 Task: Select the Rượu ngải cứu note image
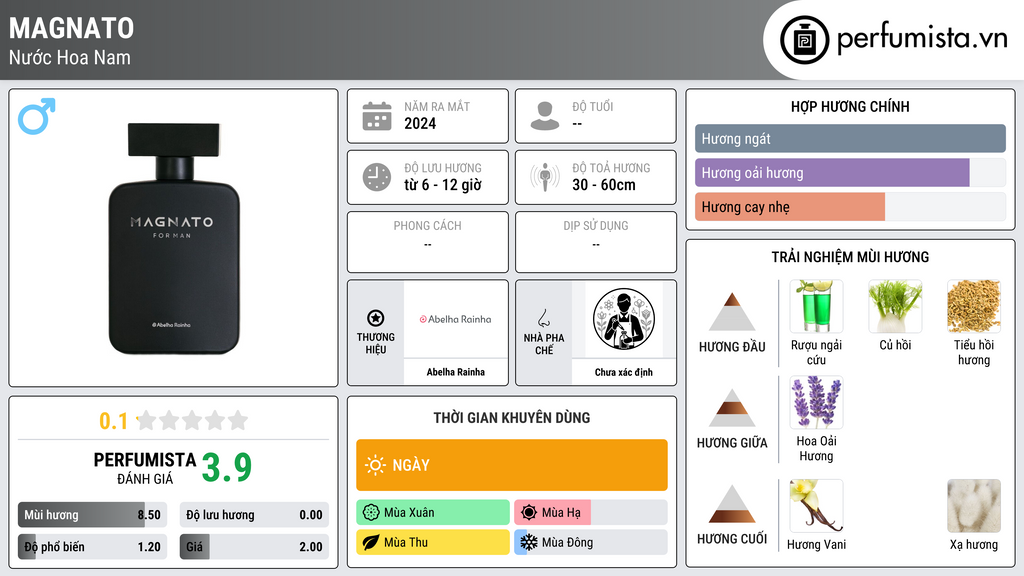816,306
